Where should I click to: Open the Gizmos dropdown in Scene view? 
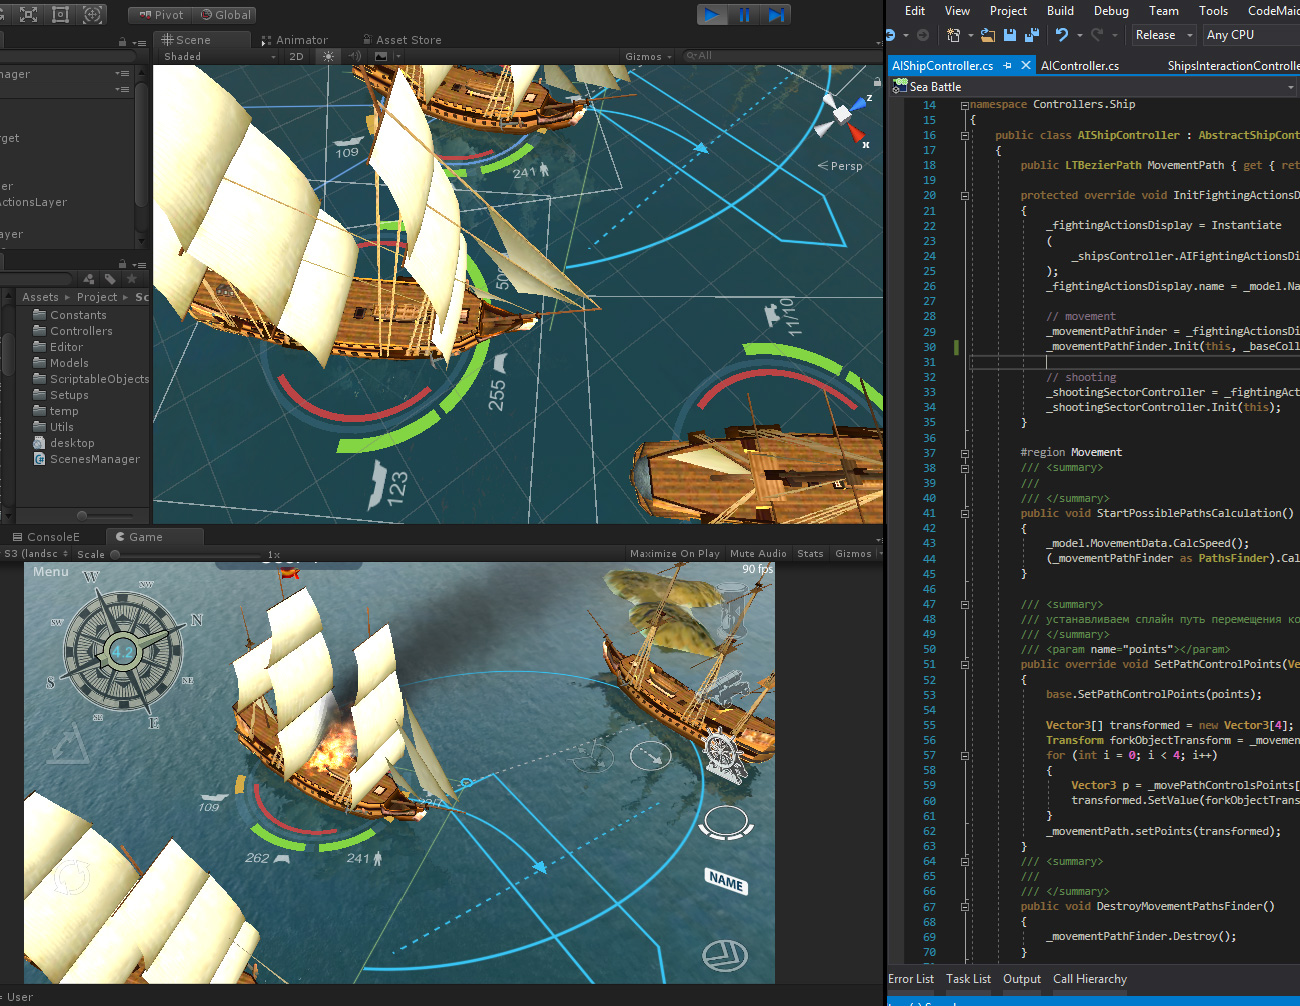coord(646,57)
